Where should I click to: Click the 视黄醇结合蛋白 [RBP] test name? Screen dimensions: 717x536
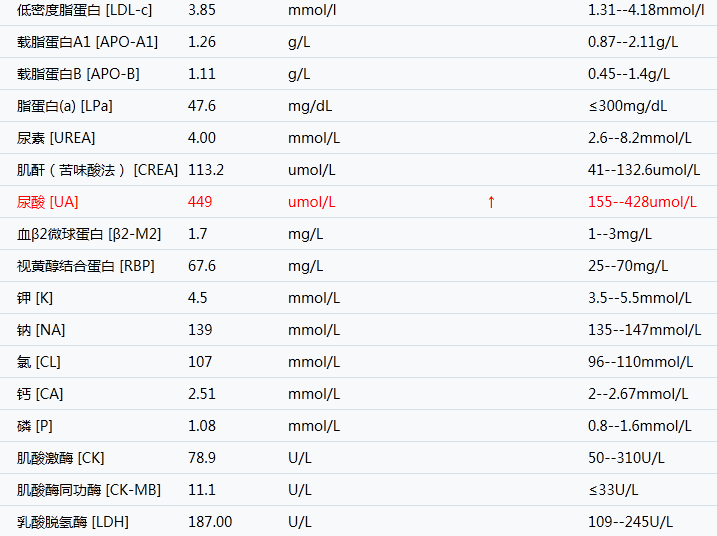86,266
